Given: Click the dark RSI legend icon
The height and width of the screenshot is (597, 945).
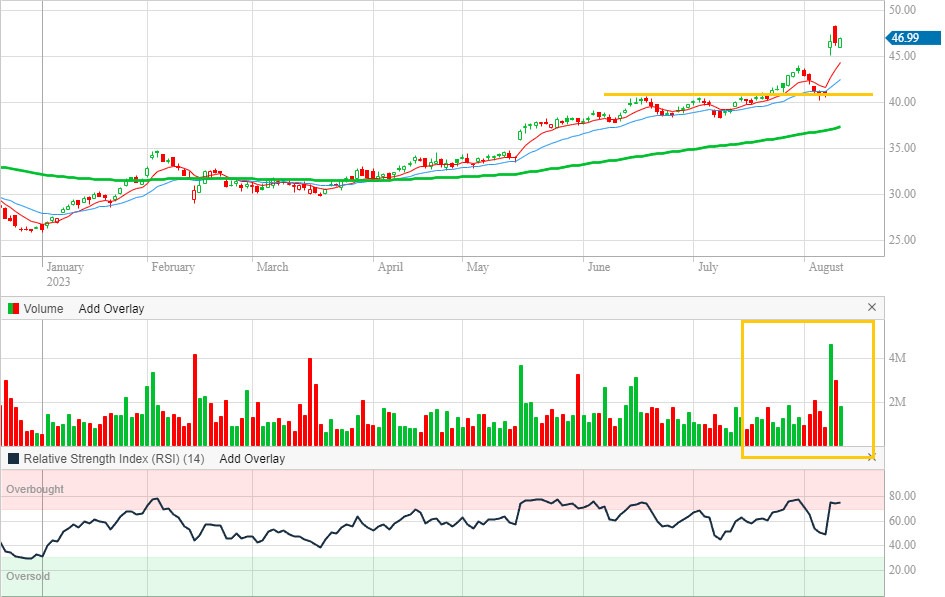Looking at the screenshot, I should 13,459.
